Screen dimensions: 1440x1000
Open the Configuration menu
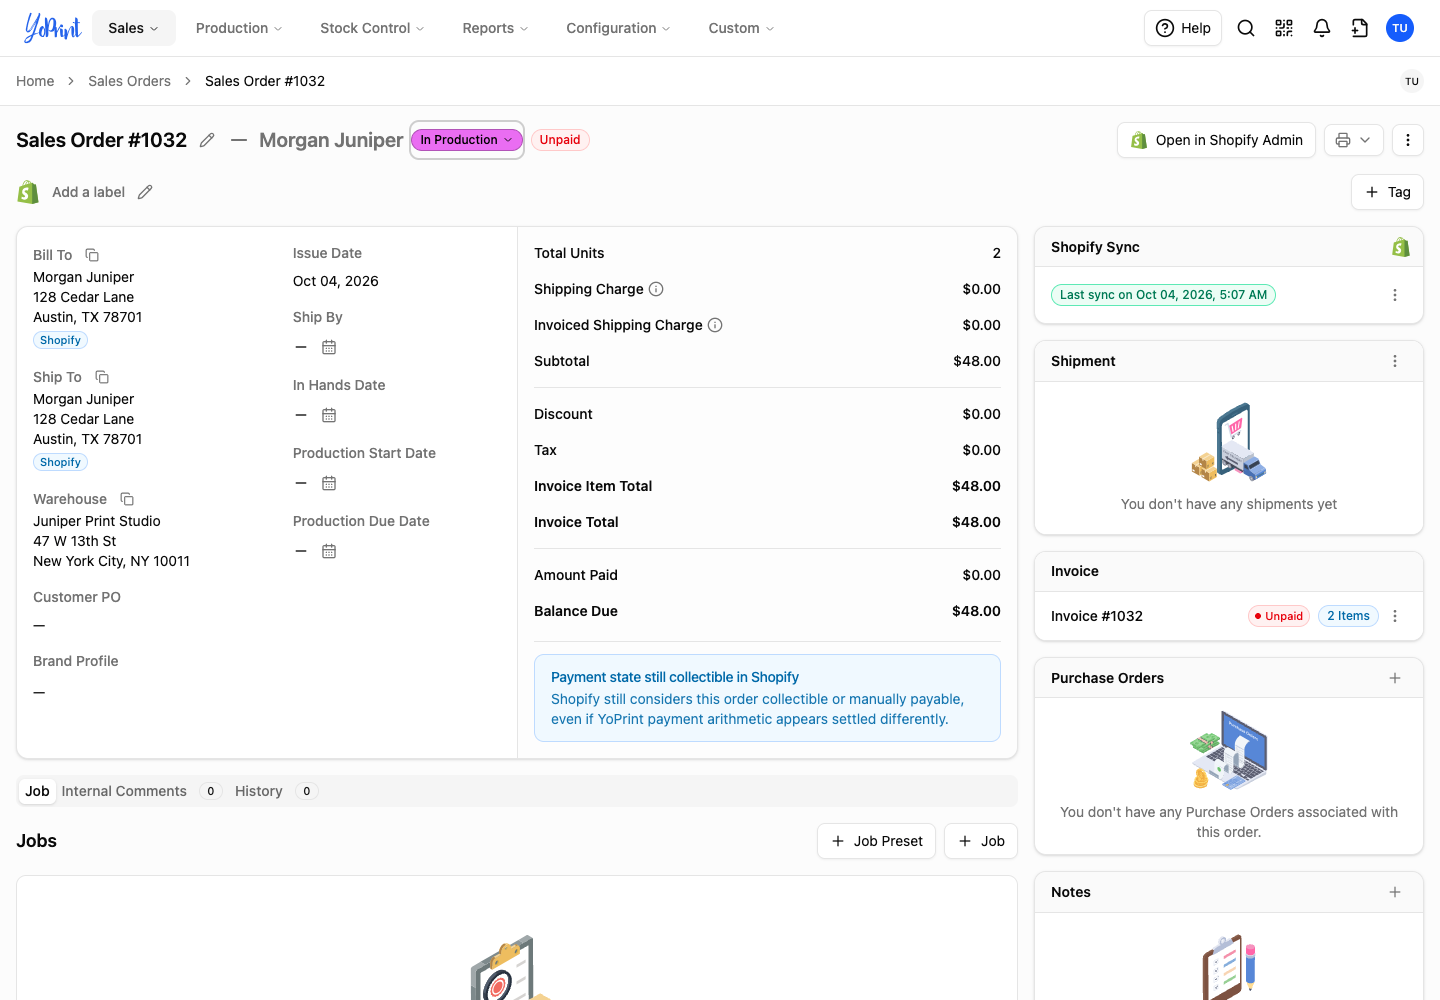[618, 28]
